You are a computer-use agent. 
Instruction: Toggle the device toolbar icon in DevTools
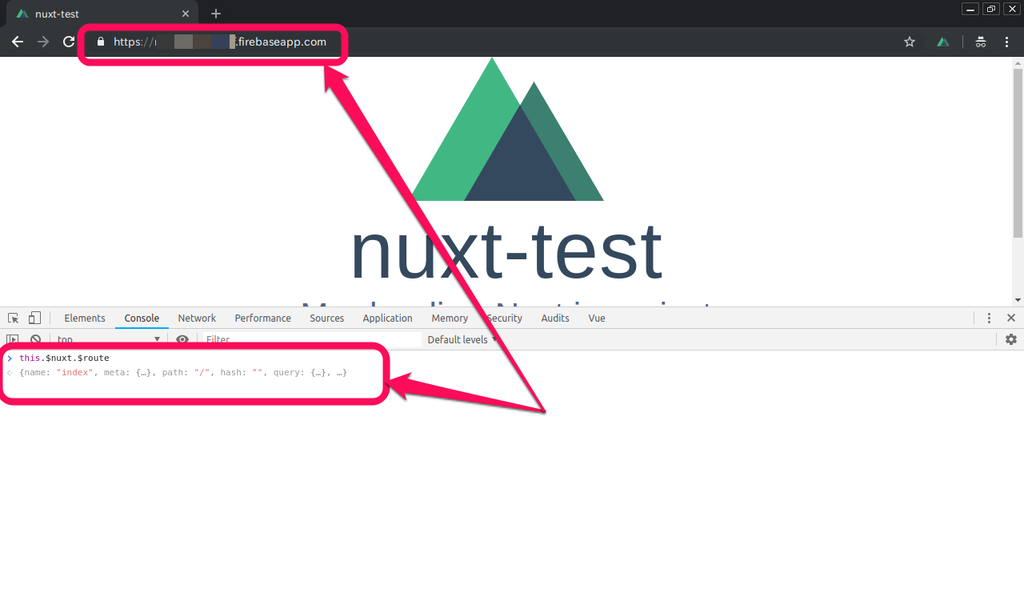point(35,318)
